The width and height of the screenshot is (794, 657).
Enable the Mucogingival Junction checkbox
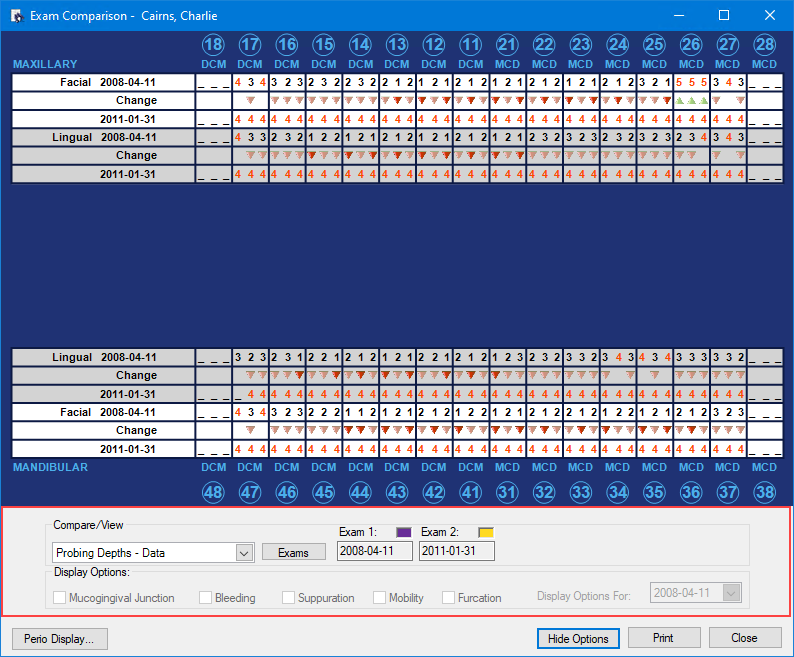61,598
